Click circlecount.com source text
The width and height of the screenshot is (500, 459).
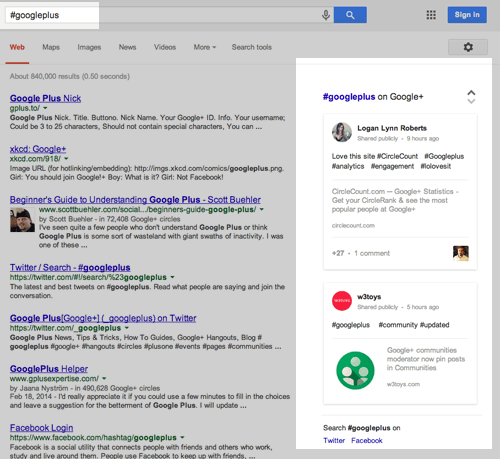click(x=353, y=226)
